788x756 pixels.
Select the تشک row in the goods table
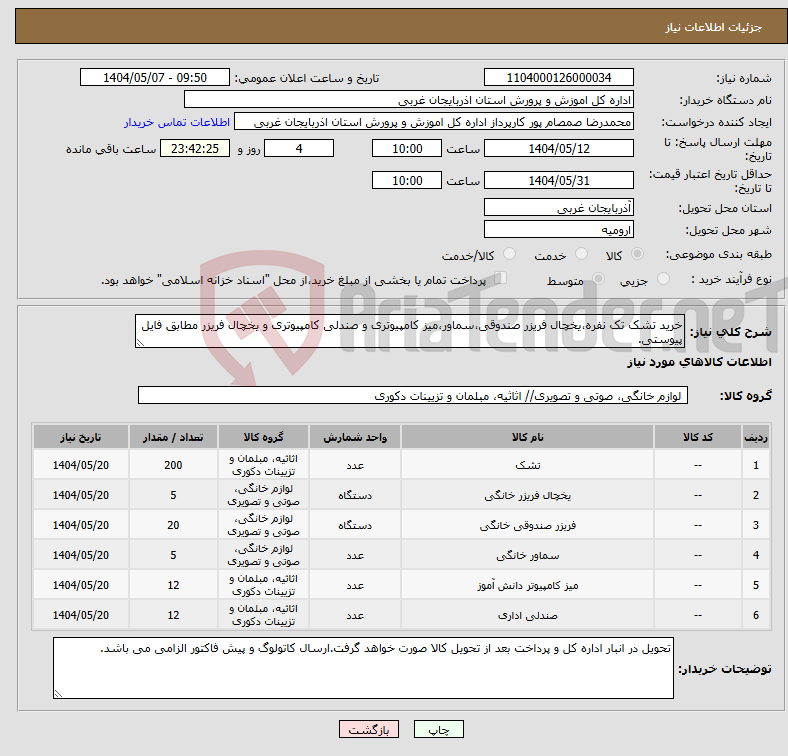point(526,465)
